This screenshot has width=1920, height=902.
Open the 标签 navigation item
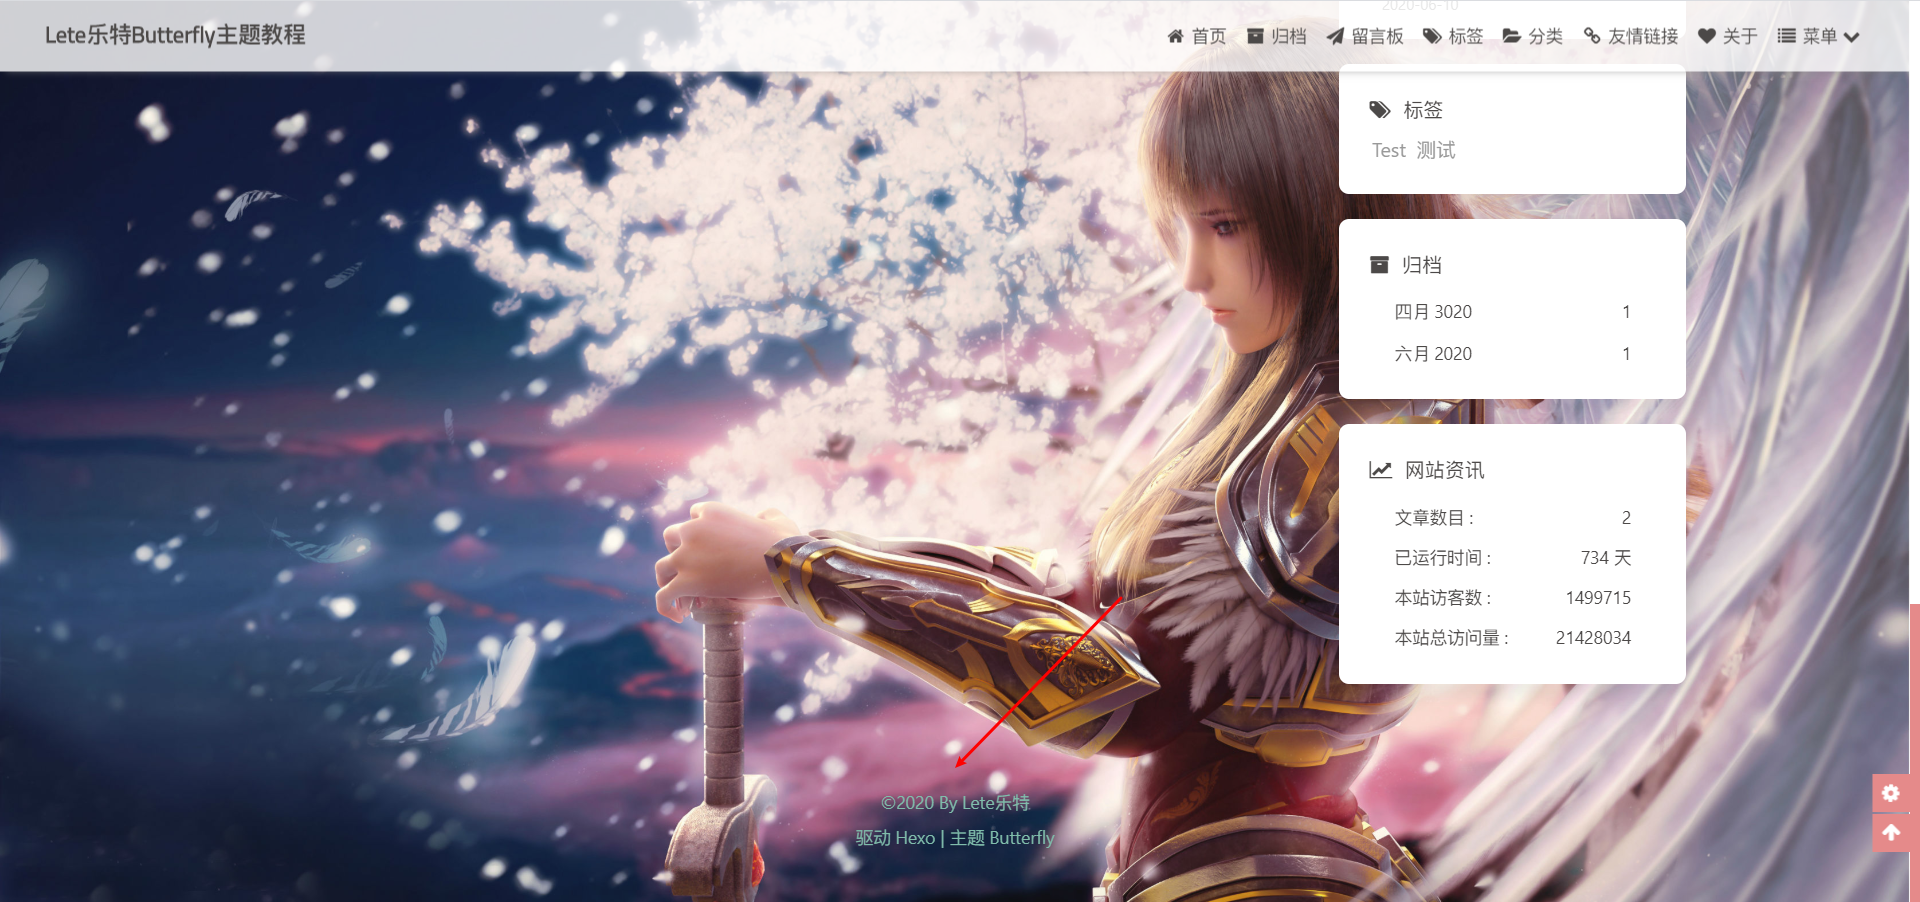(x=1466, y=36)
